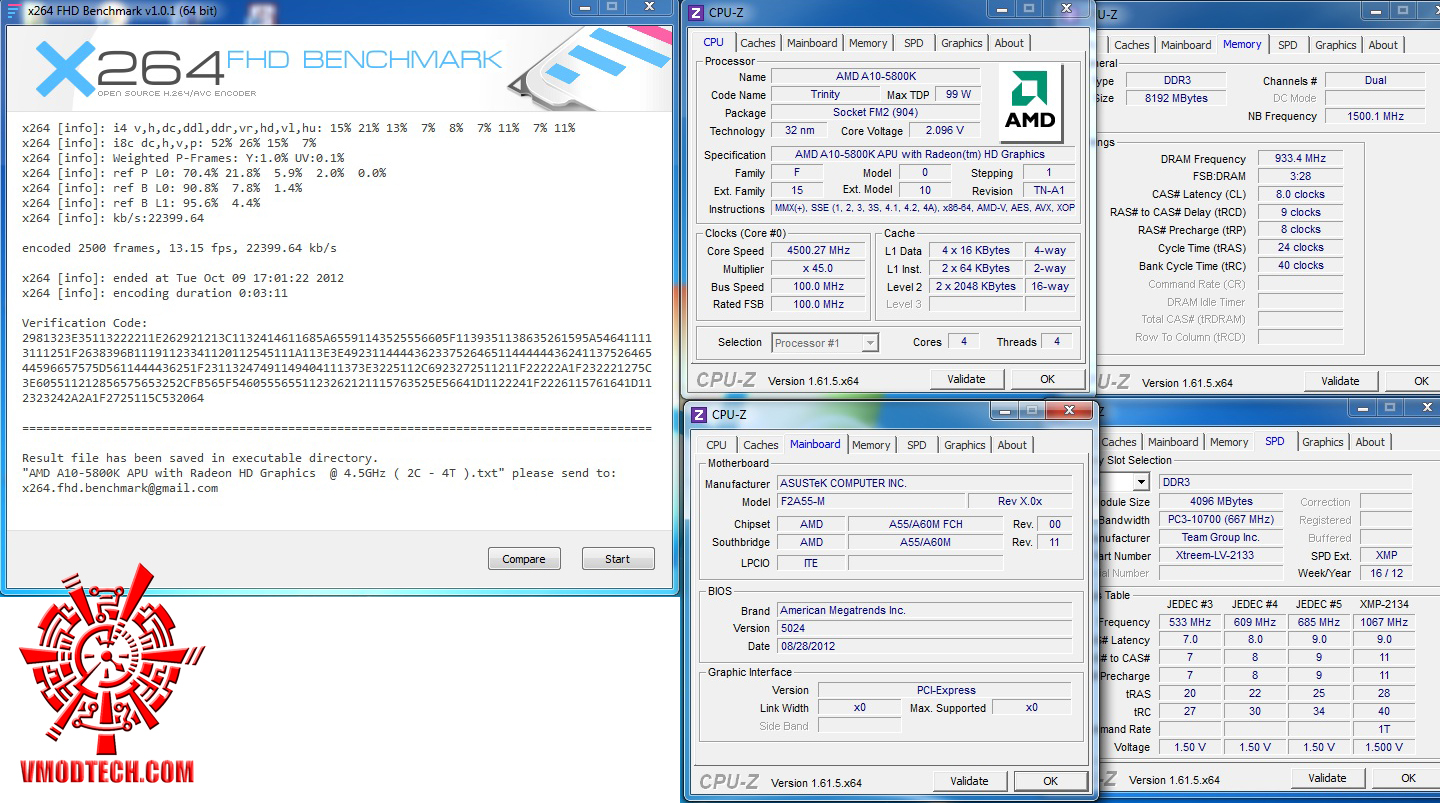Open the Processor #1 selection dropdown
Viewport: 1440px width, 803px height.
(x=869, y=343)
